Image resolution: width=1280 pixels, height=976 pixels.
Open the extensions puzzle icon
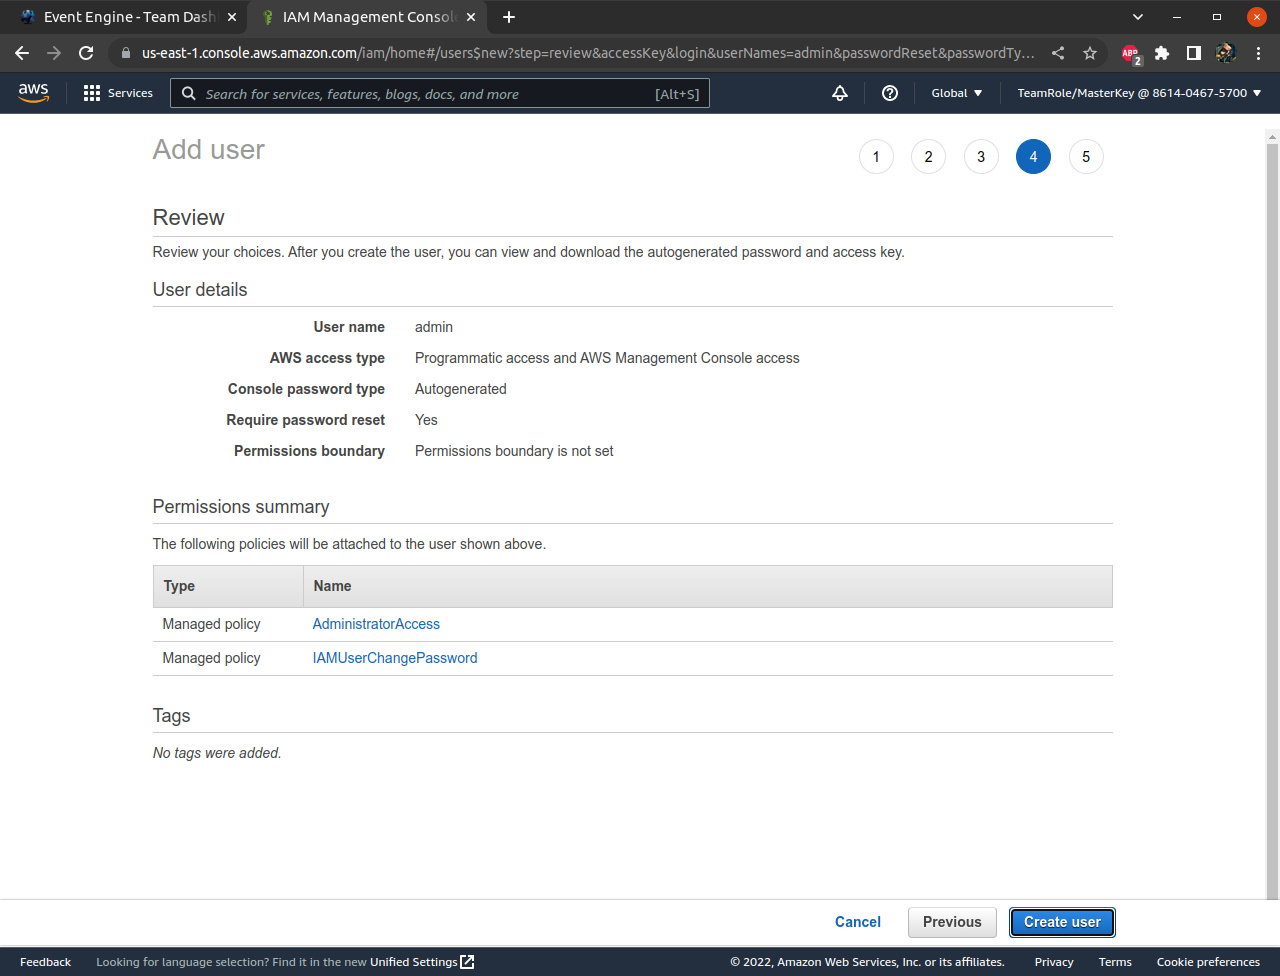pyautogui.click(x=1162, y=53)
